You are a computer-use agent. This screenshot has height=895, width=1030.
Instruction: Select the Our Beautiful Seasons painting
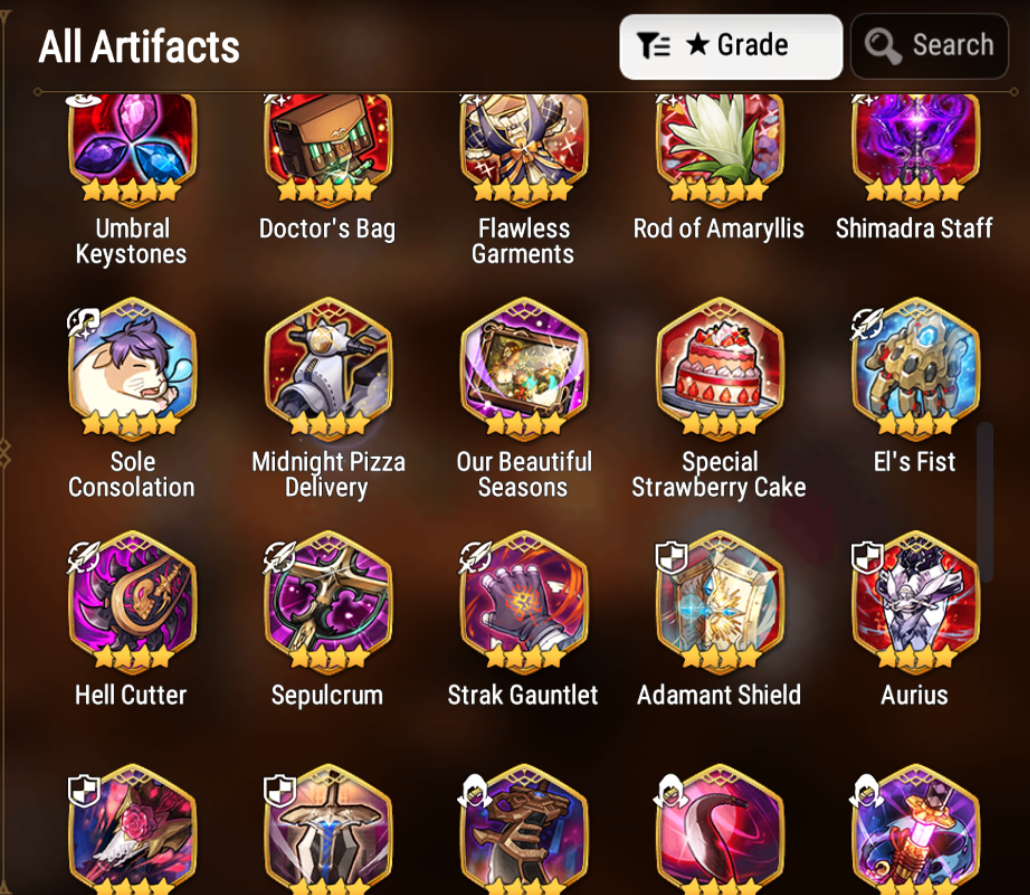(x=524, y=368)
